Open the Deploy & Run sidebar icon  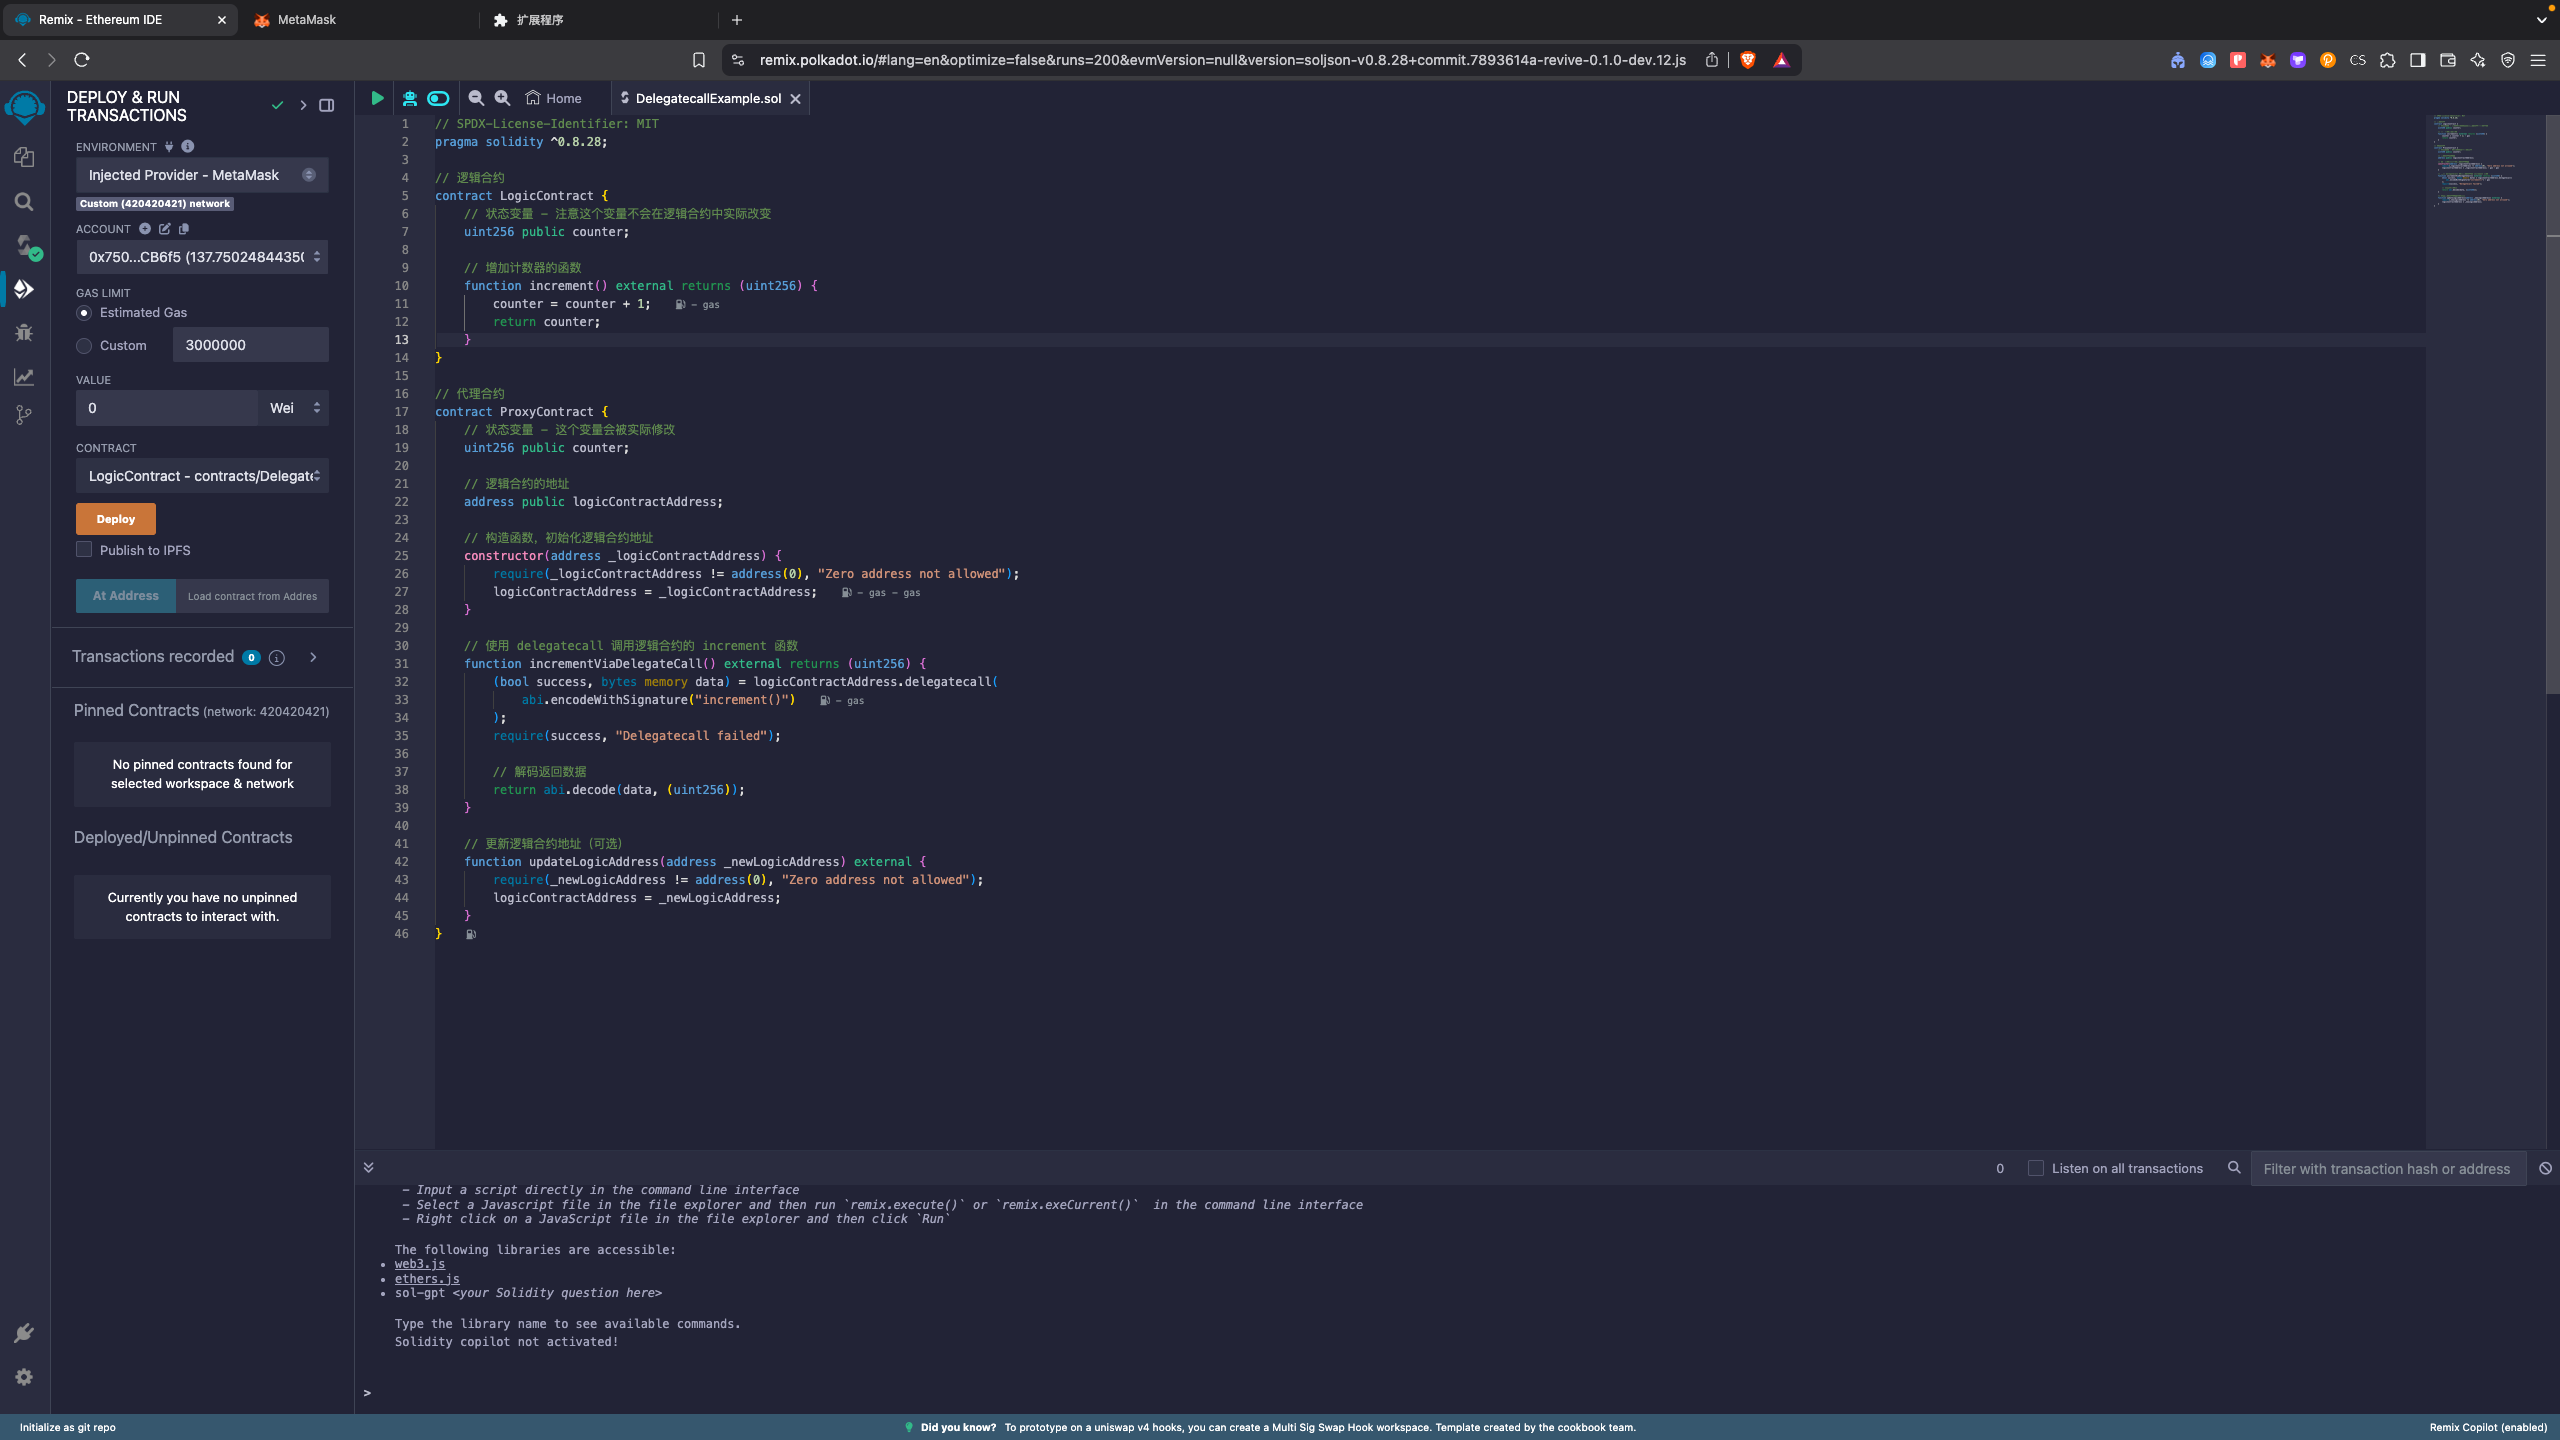coord(24,289)
